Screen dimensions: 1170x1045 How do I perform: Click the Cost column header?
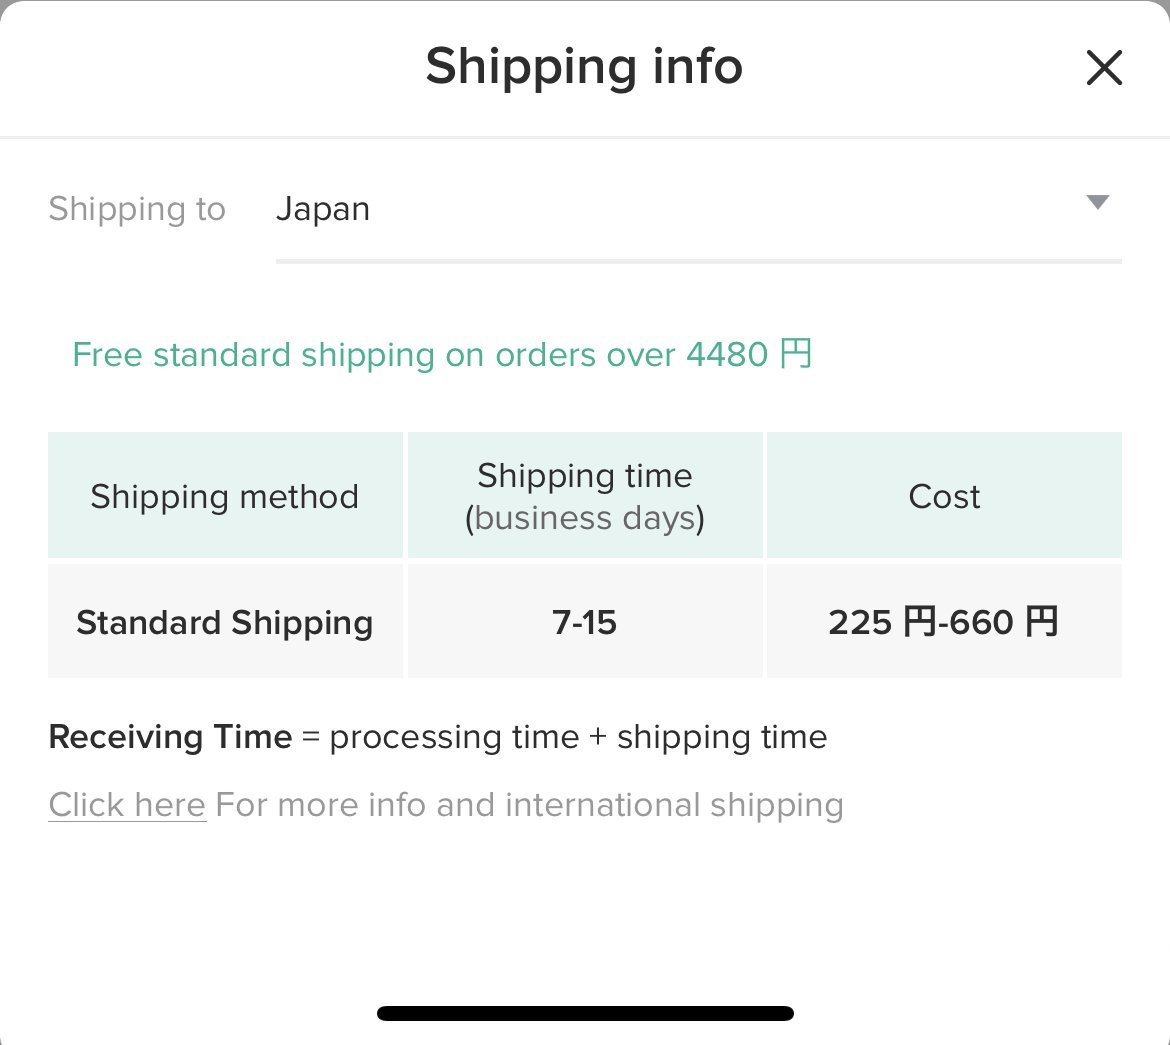click(943, 495)
